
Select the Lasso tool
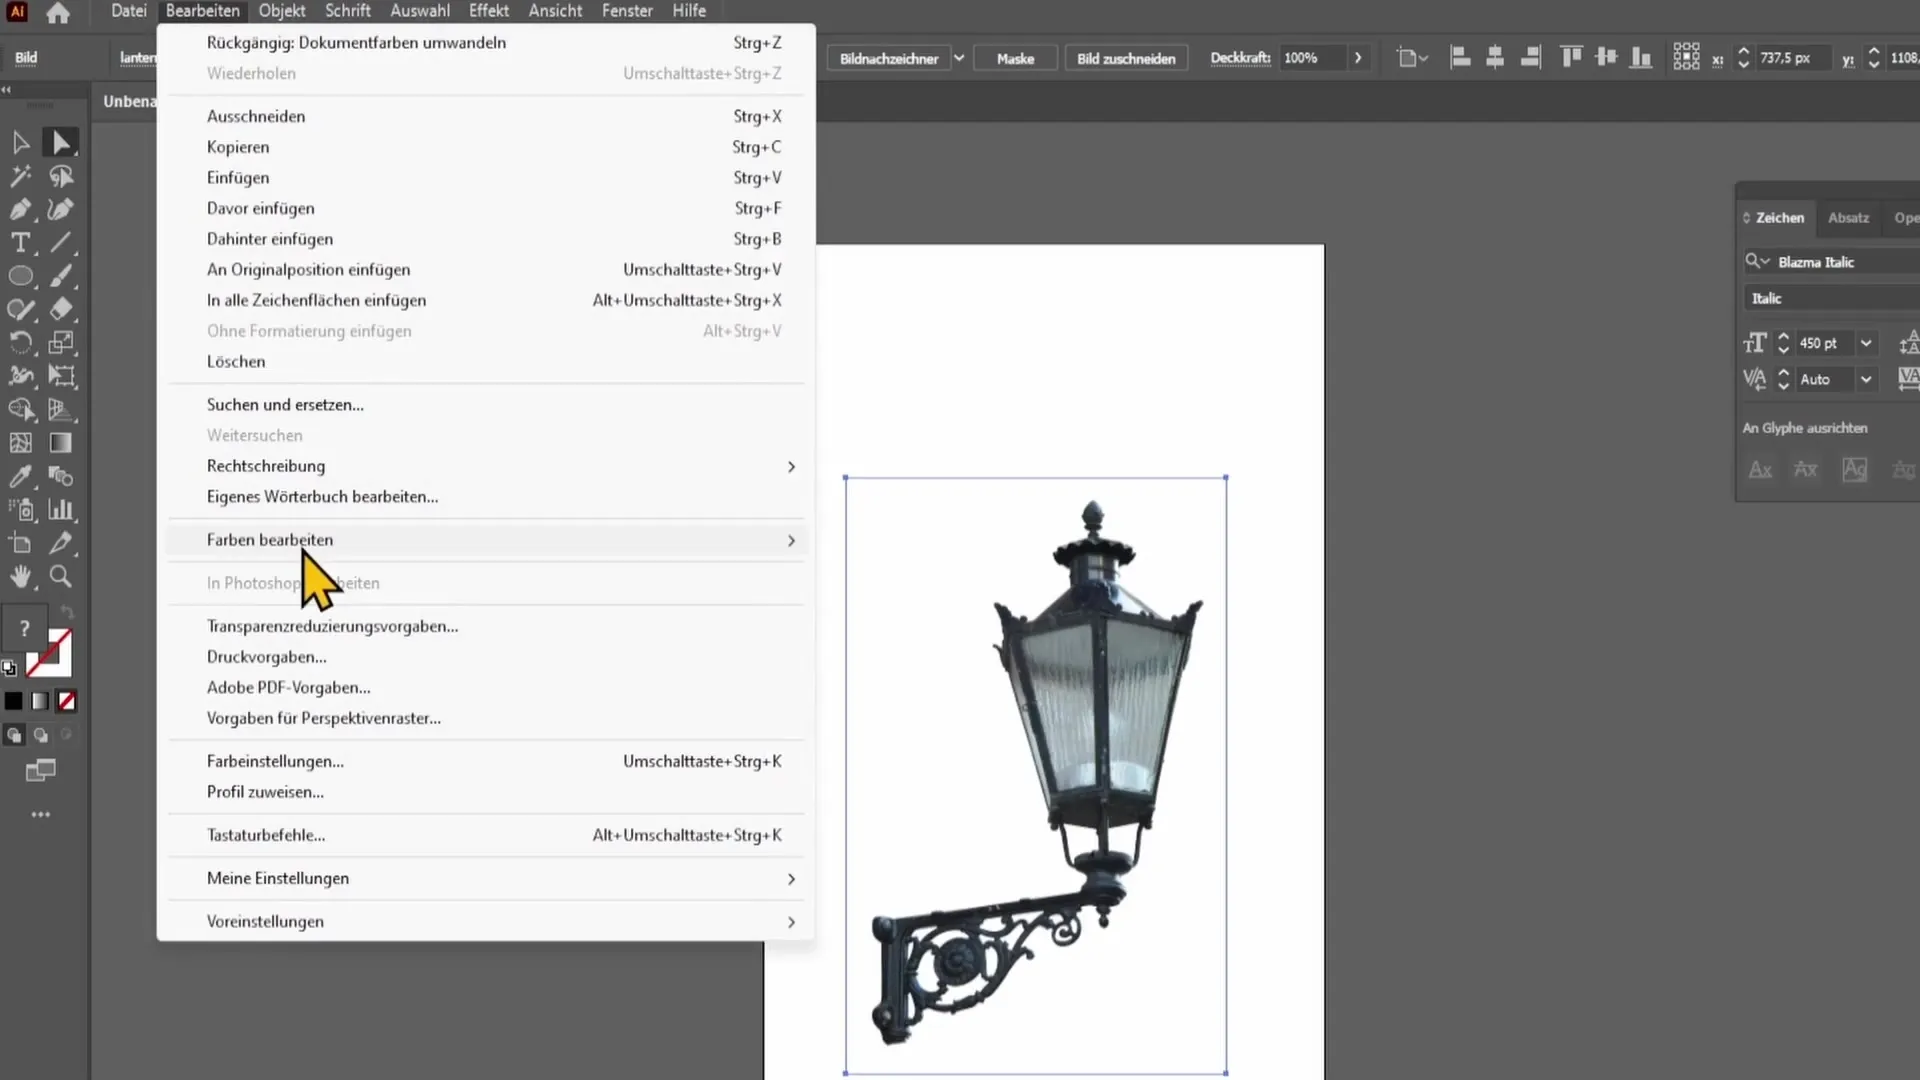pos(61,177)
